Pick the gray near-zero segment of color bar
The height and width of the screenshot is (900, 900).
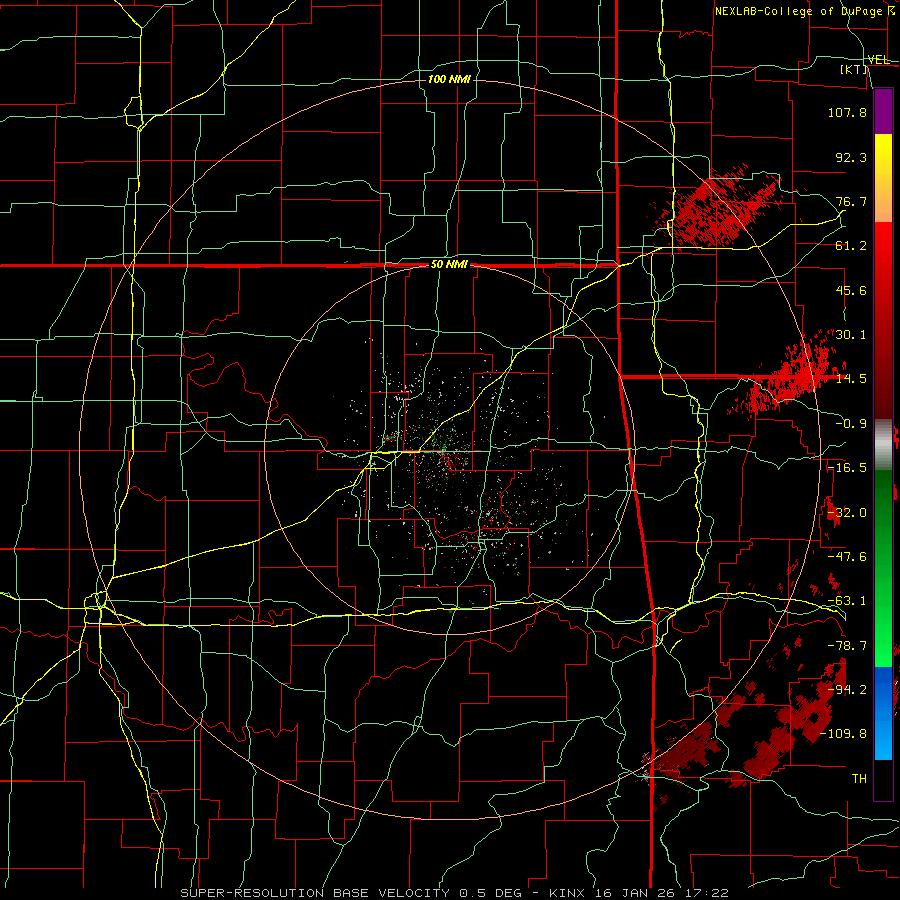pyautogui.click(x=883, y=444)
